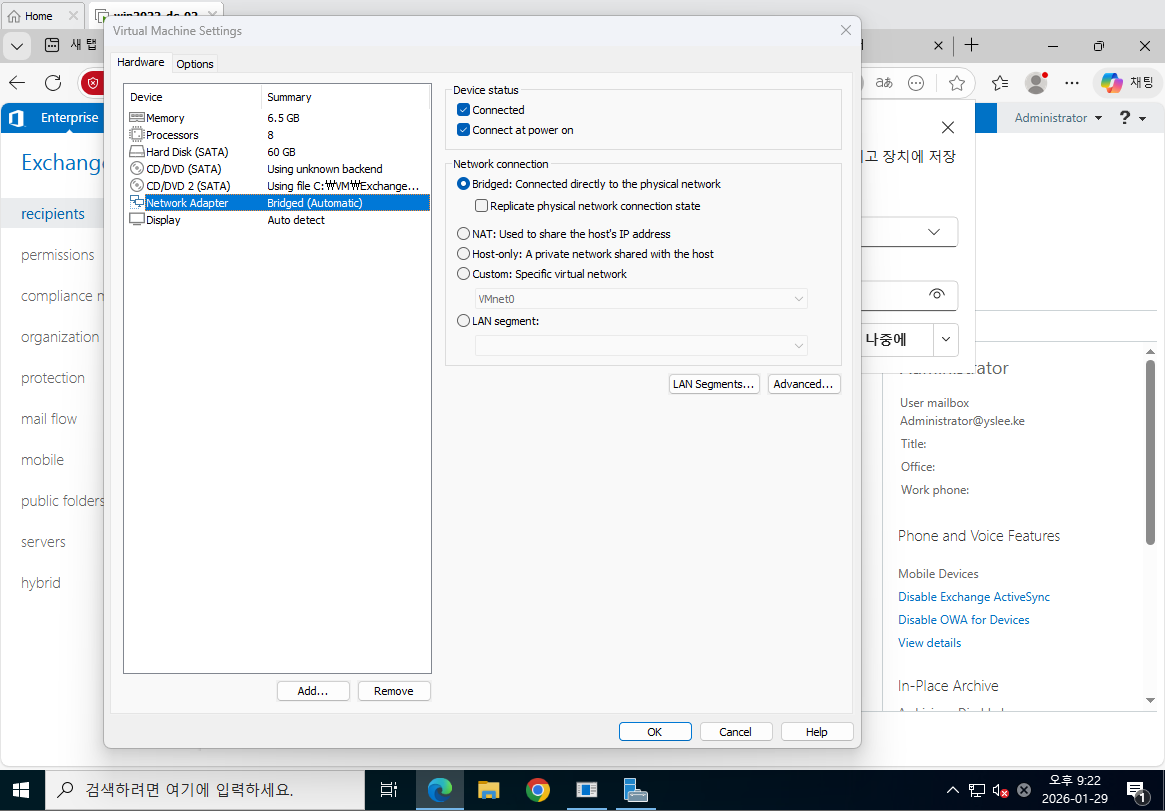The height and width of the screenshot is (811, 1165).
Task: Open the notification center icon
Action: point(1136,790)
